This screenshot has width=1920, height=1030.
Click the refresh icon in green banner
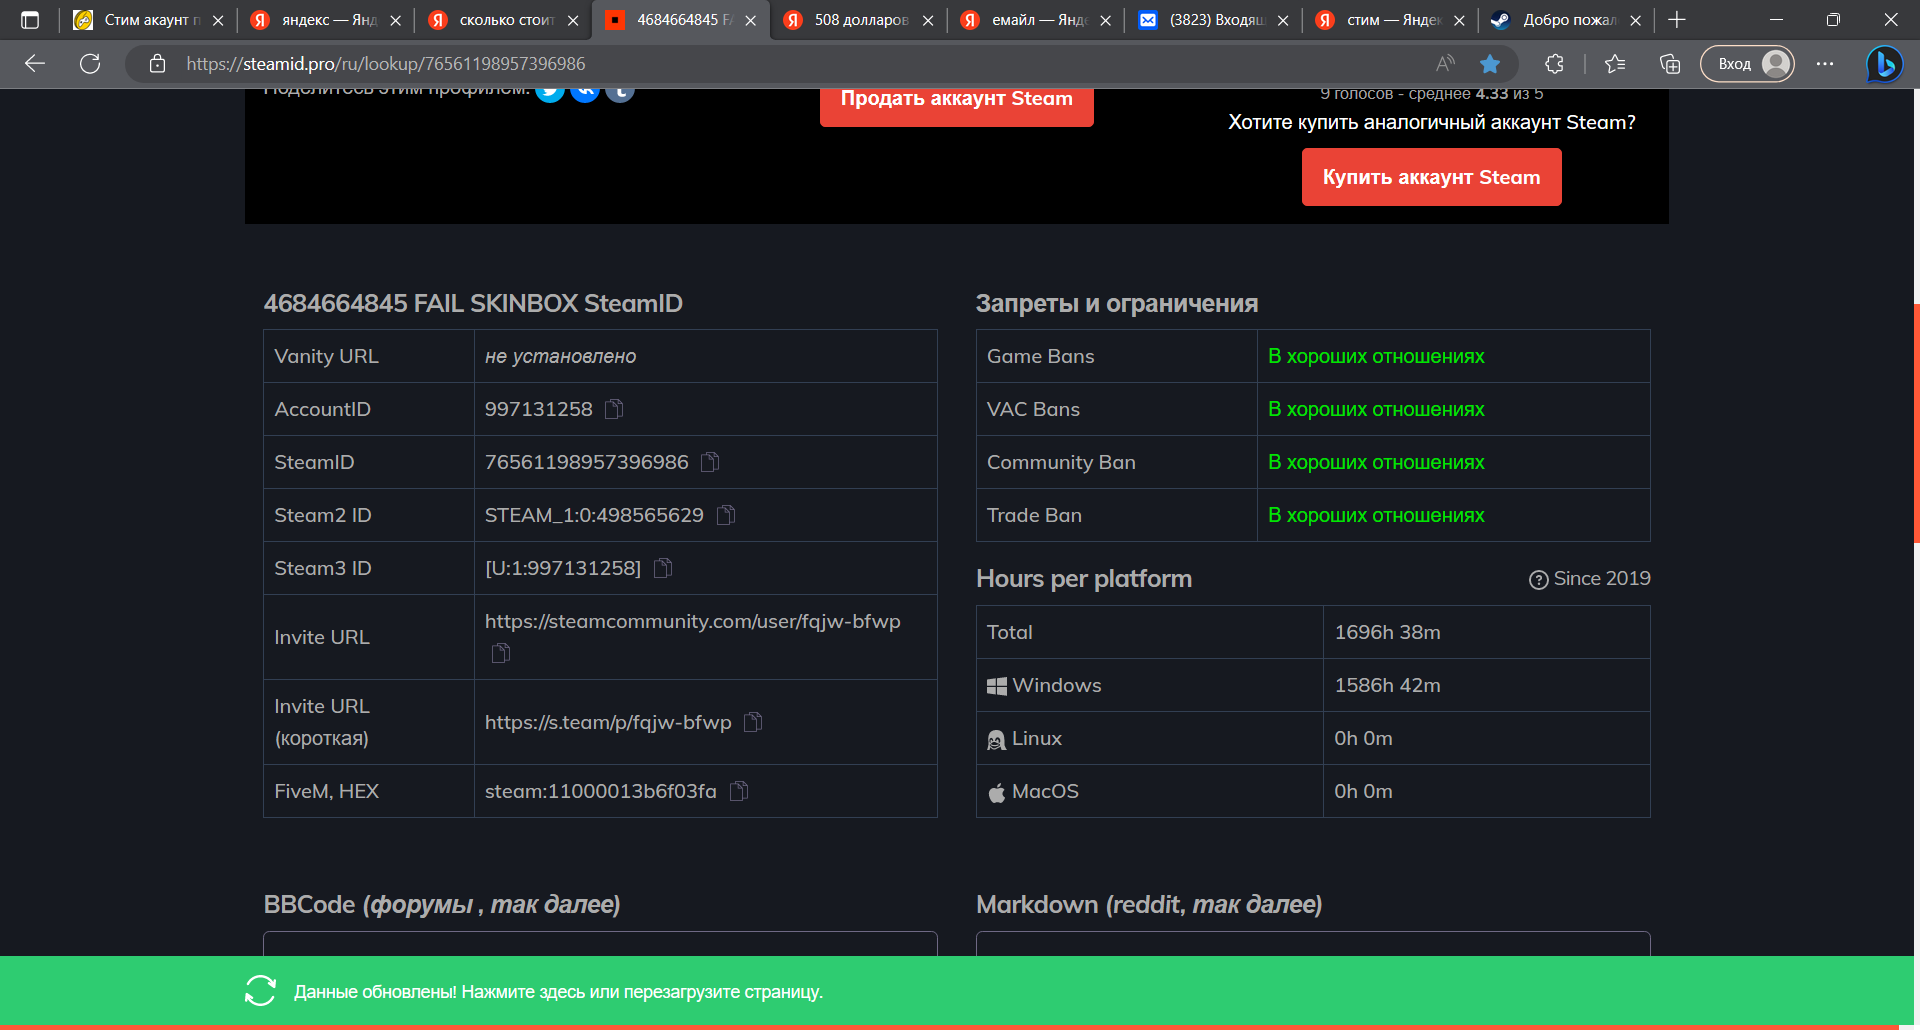260,991
